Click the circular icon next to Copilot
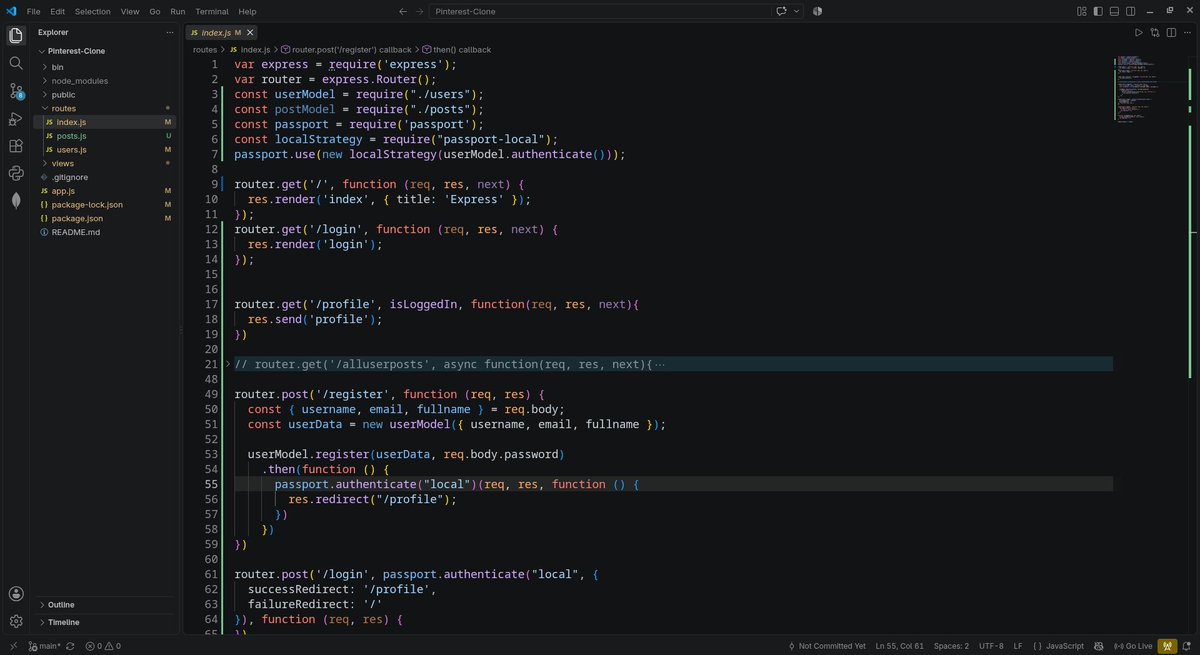Image resolution: width=1200 pixels, height=655 pixels. point(817,11)
